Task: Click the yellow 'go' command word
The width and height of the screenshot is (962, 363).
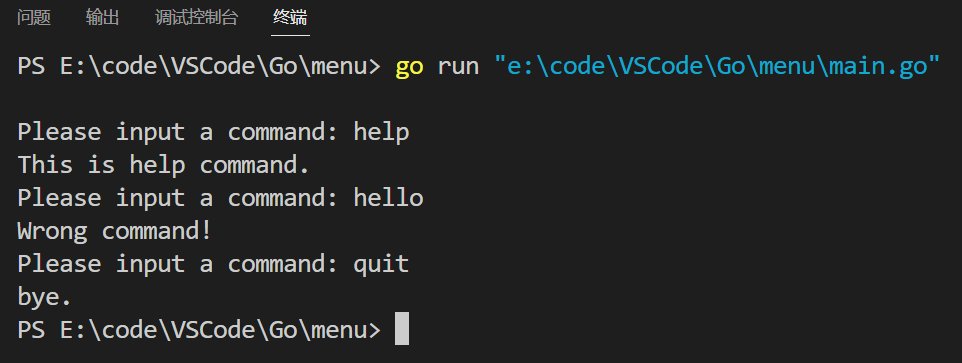Action: [409, 67]
